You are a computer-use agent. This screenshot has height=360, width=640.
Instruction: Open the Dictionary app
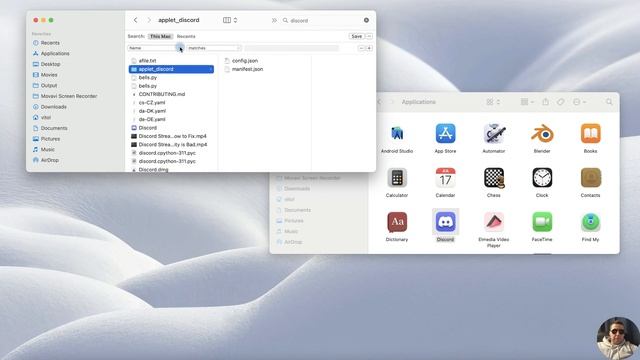click(x=397, y=222)
